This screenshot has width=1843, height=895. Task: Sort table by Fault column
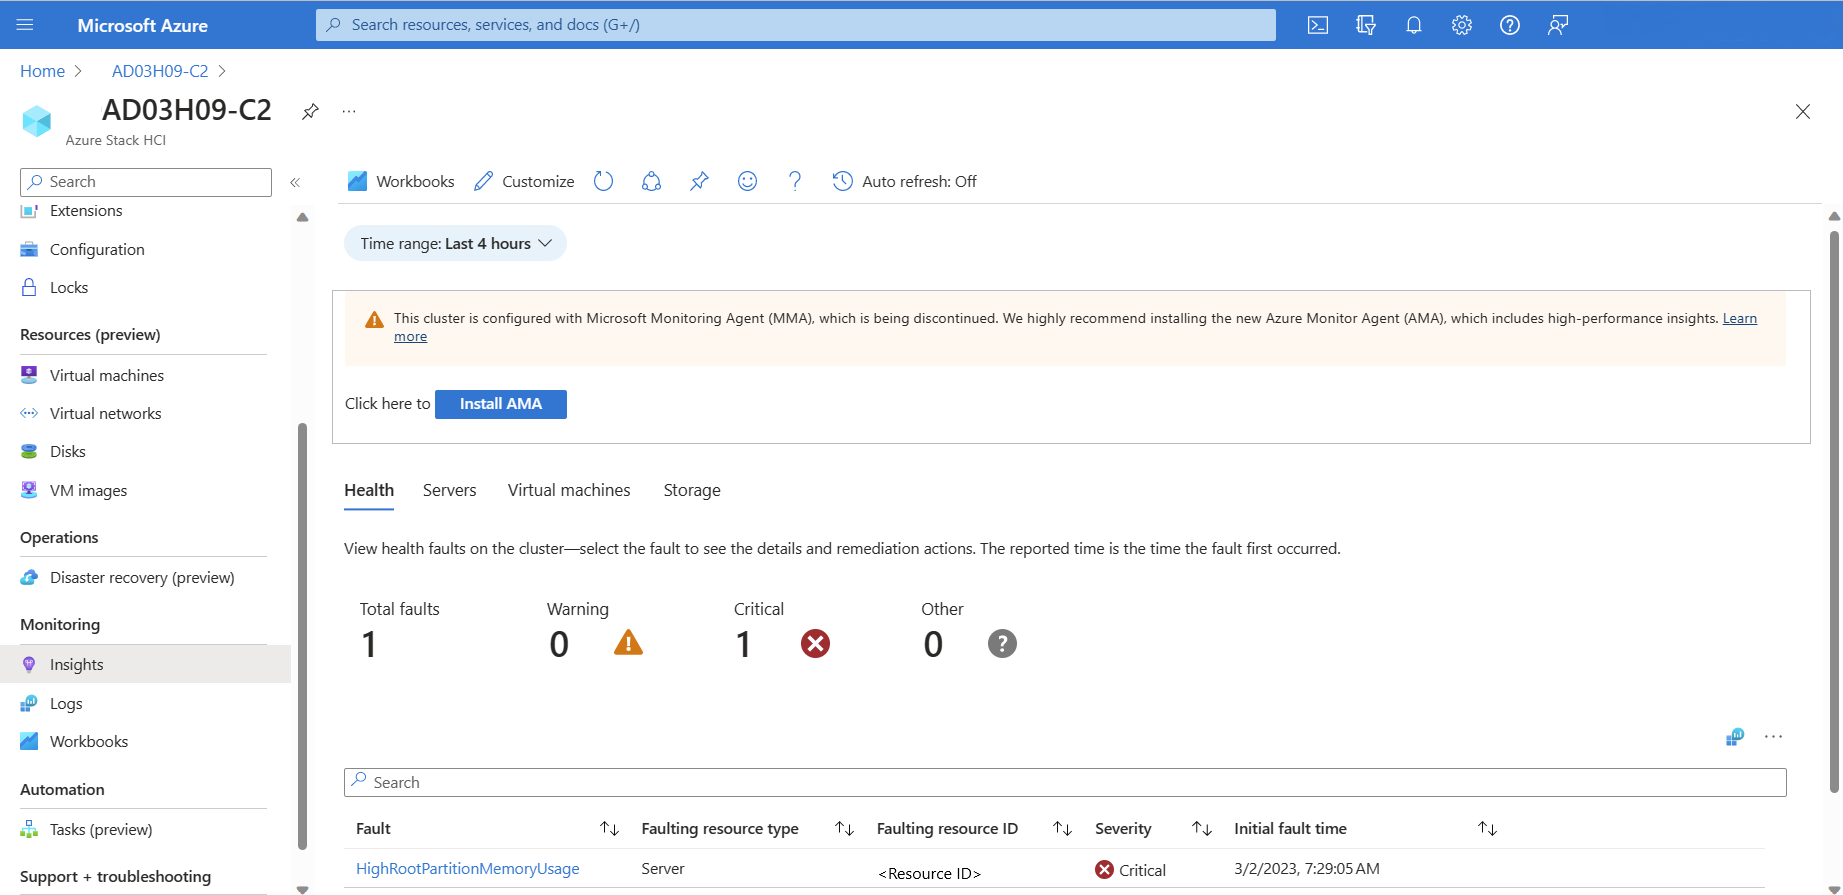610,829
